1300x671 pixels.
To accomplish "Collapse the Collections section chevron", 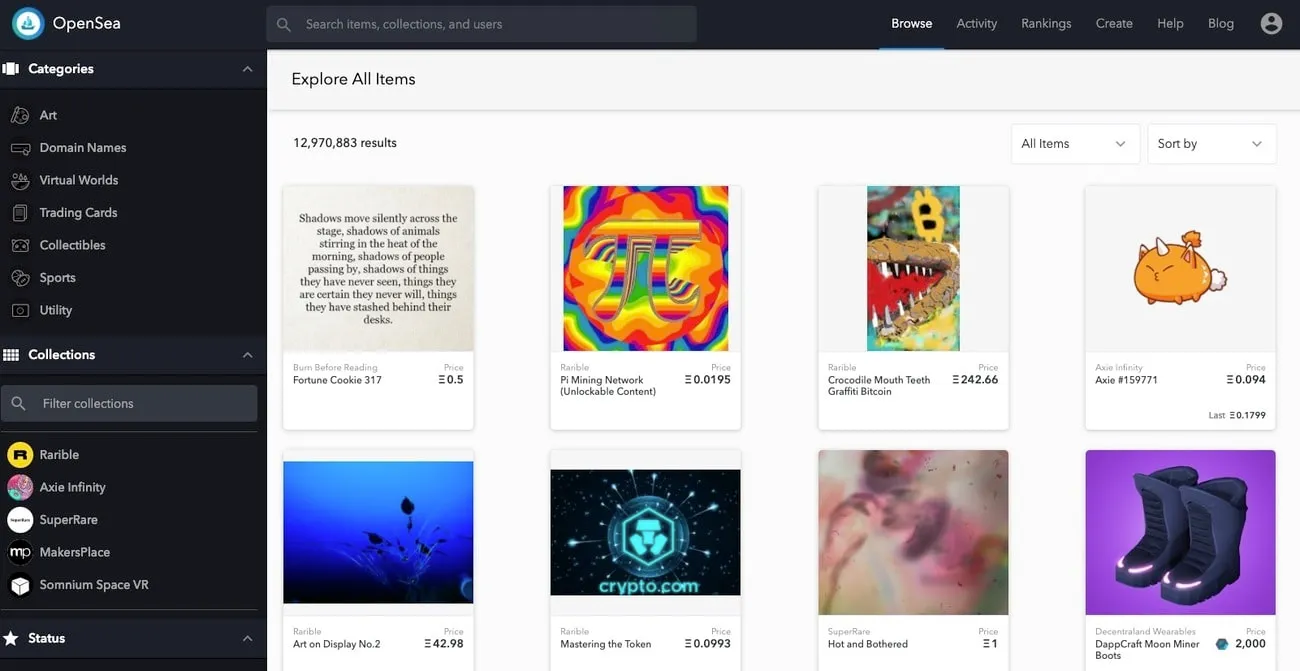I will pos(247,355).
